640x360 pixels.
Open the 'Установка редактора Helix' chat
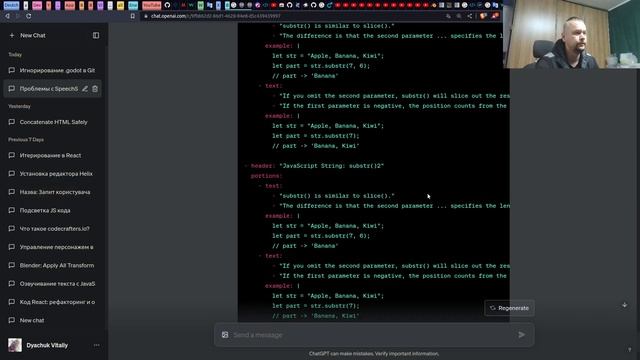click(53, 174)
